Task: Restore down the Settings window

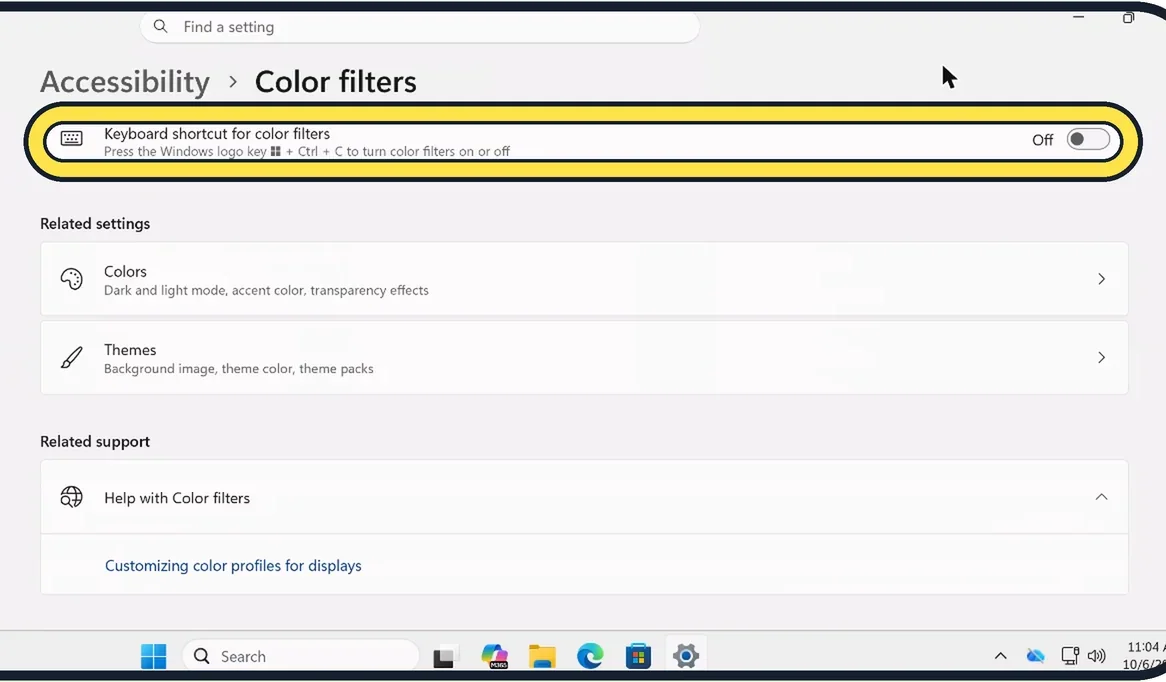Action: pyautogui.click(x=1128, y=17)
